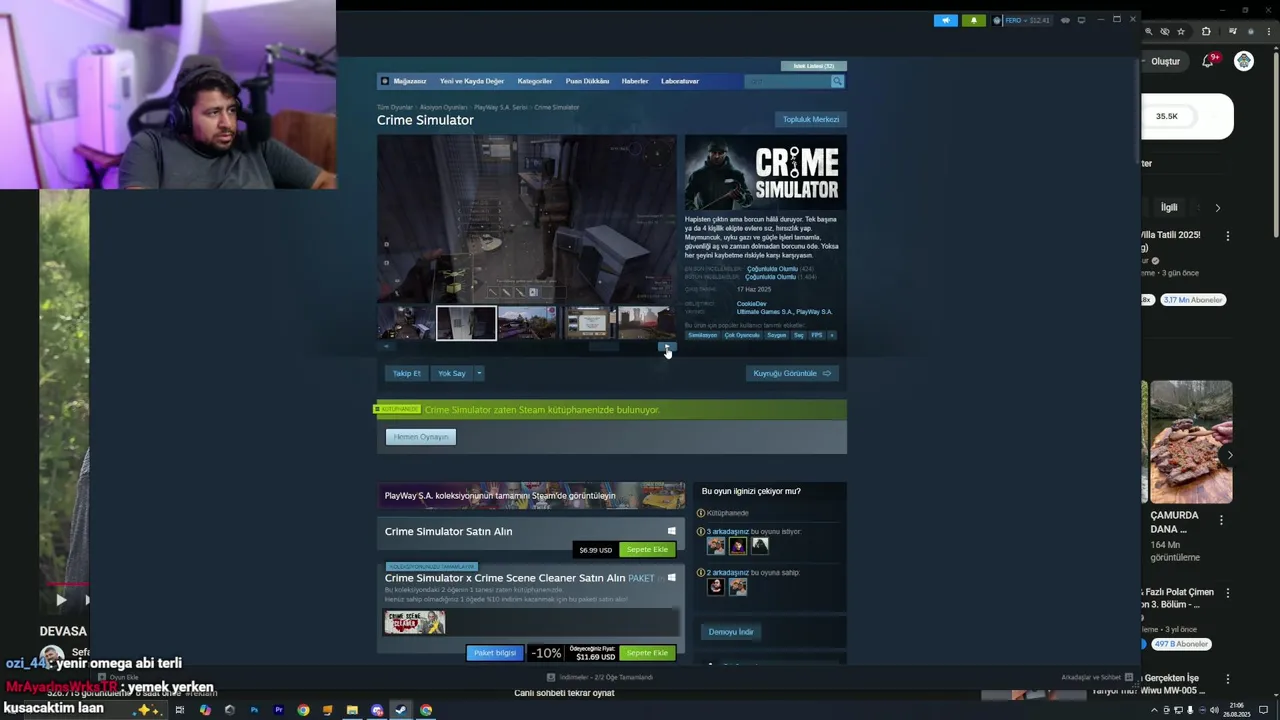This screenshot has width=1280, height=720.
Task: Open first friend avatar who owns game
Action: click(x=716, y=587)
